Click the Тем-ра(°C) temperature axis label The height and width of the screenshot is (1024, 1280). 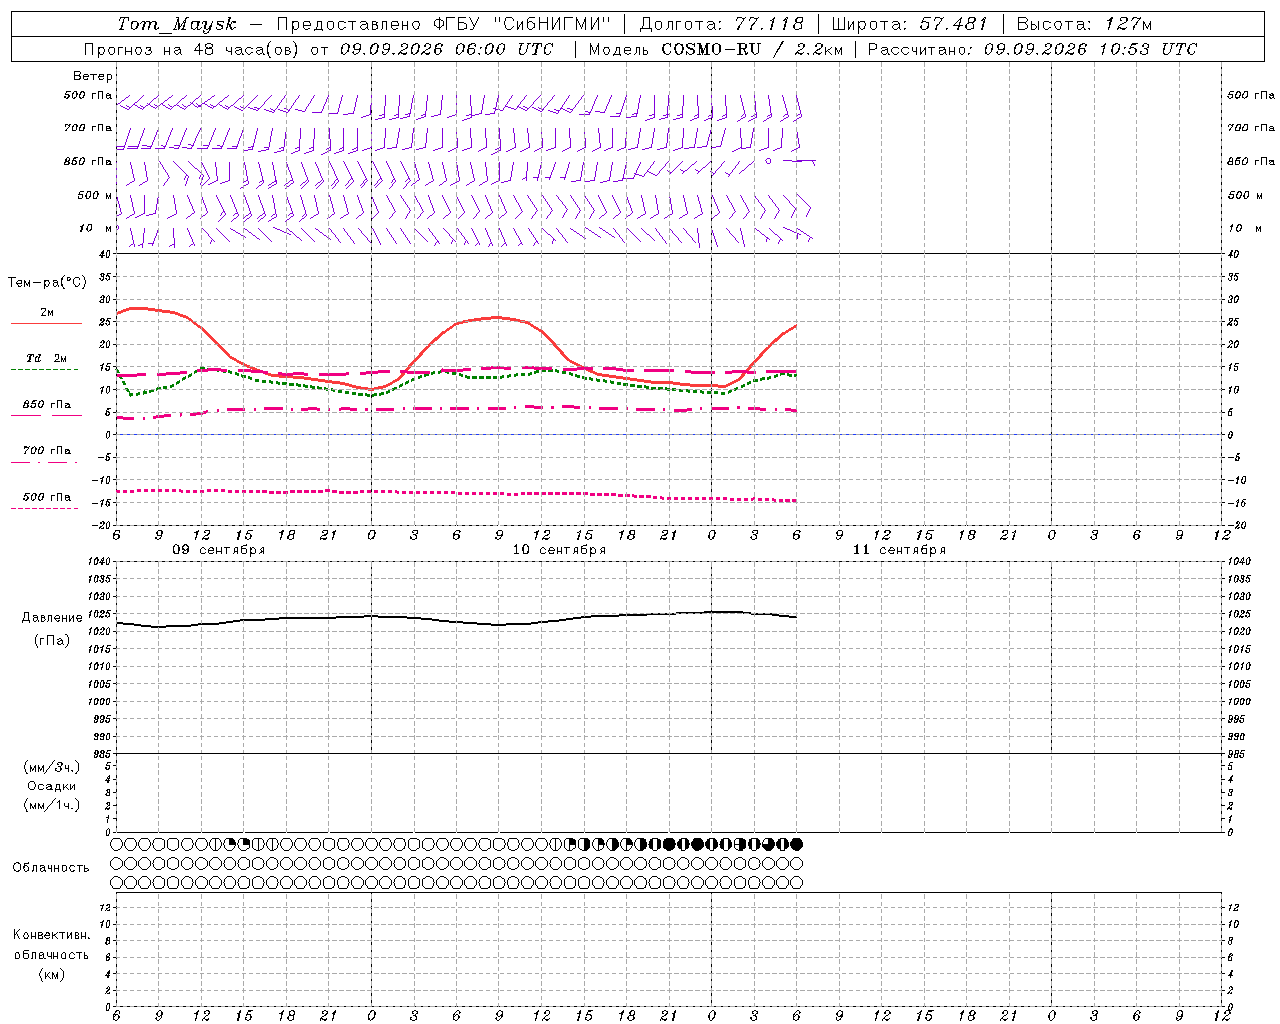(x=47, y=283)
